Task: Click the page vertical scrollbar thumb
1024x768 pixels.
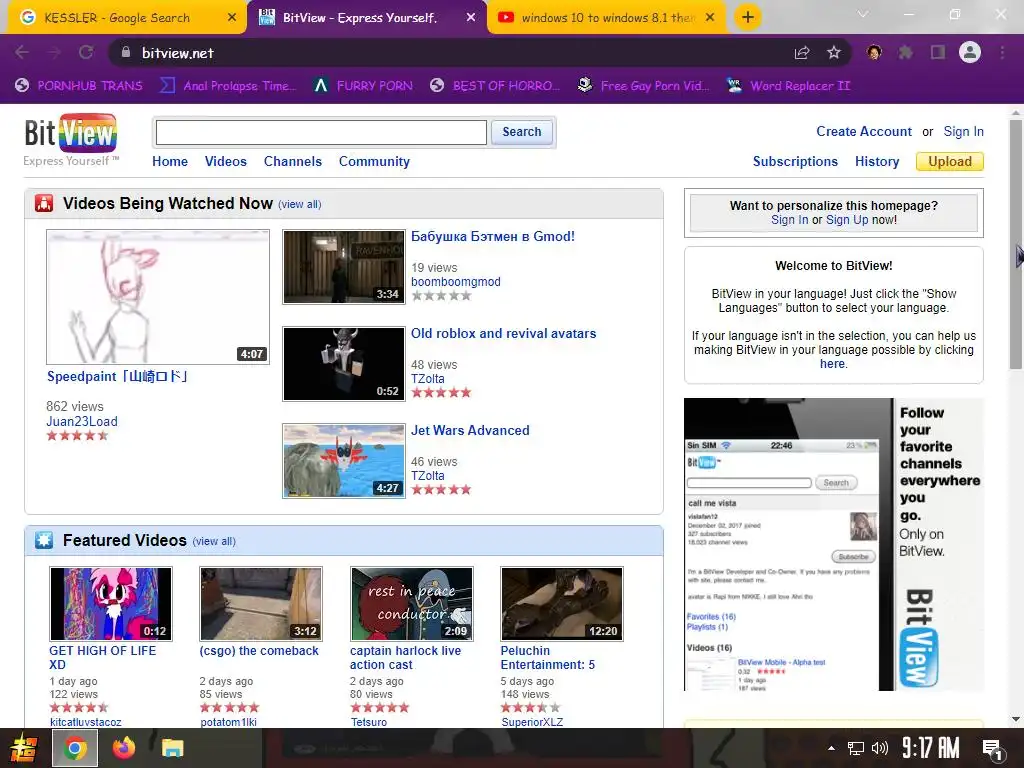Action: (x=1016, y=244)
